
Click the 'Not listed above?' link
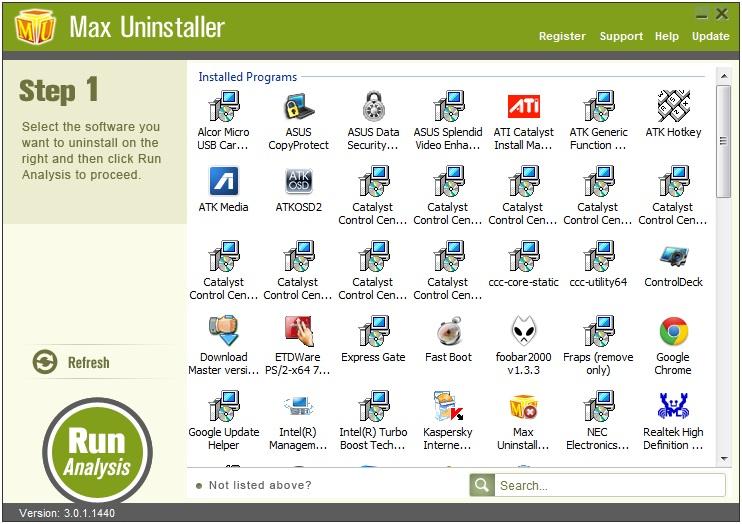point(260,485)
